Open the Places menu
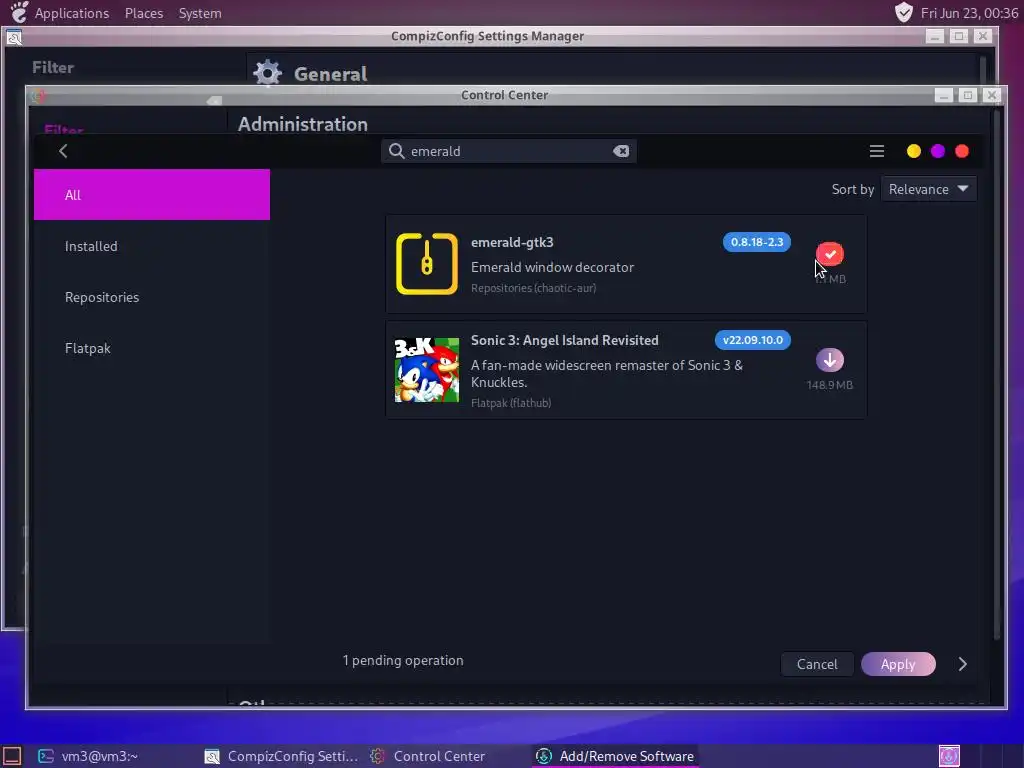 (144, 13)
